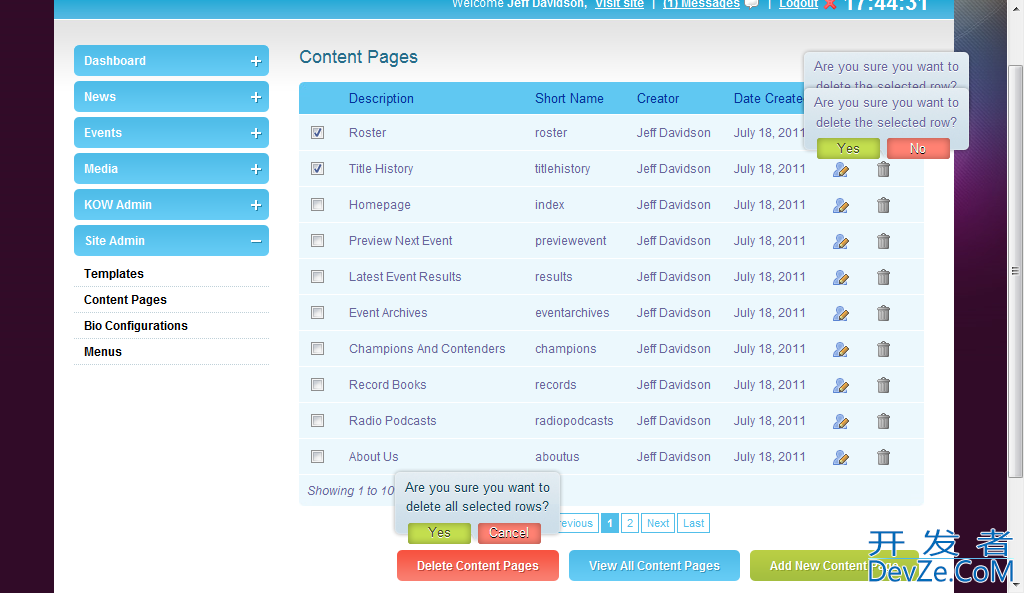
Task: Click View All Content Pages button
Action: (654, 566)
